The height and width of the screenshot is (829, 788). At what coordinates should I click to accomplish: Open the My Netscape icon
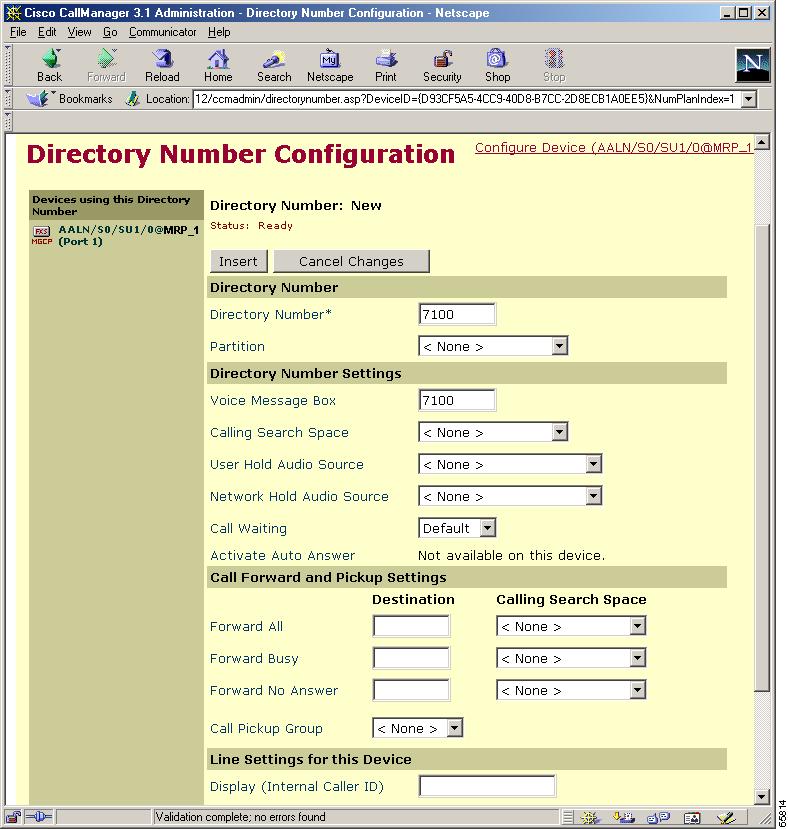pos(330,65)
